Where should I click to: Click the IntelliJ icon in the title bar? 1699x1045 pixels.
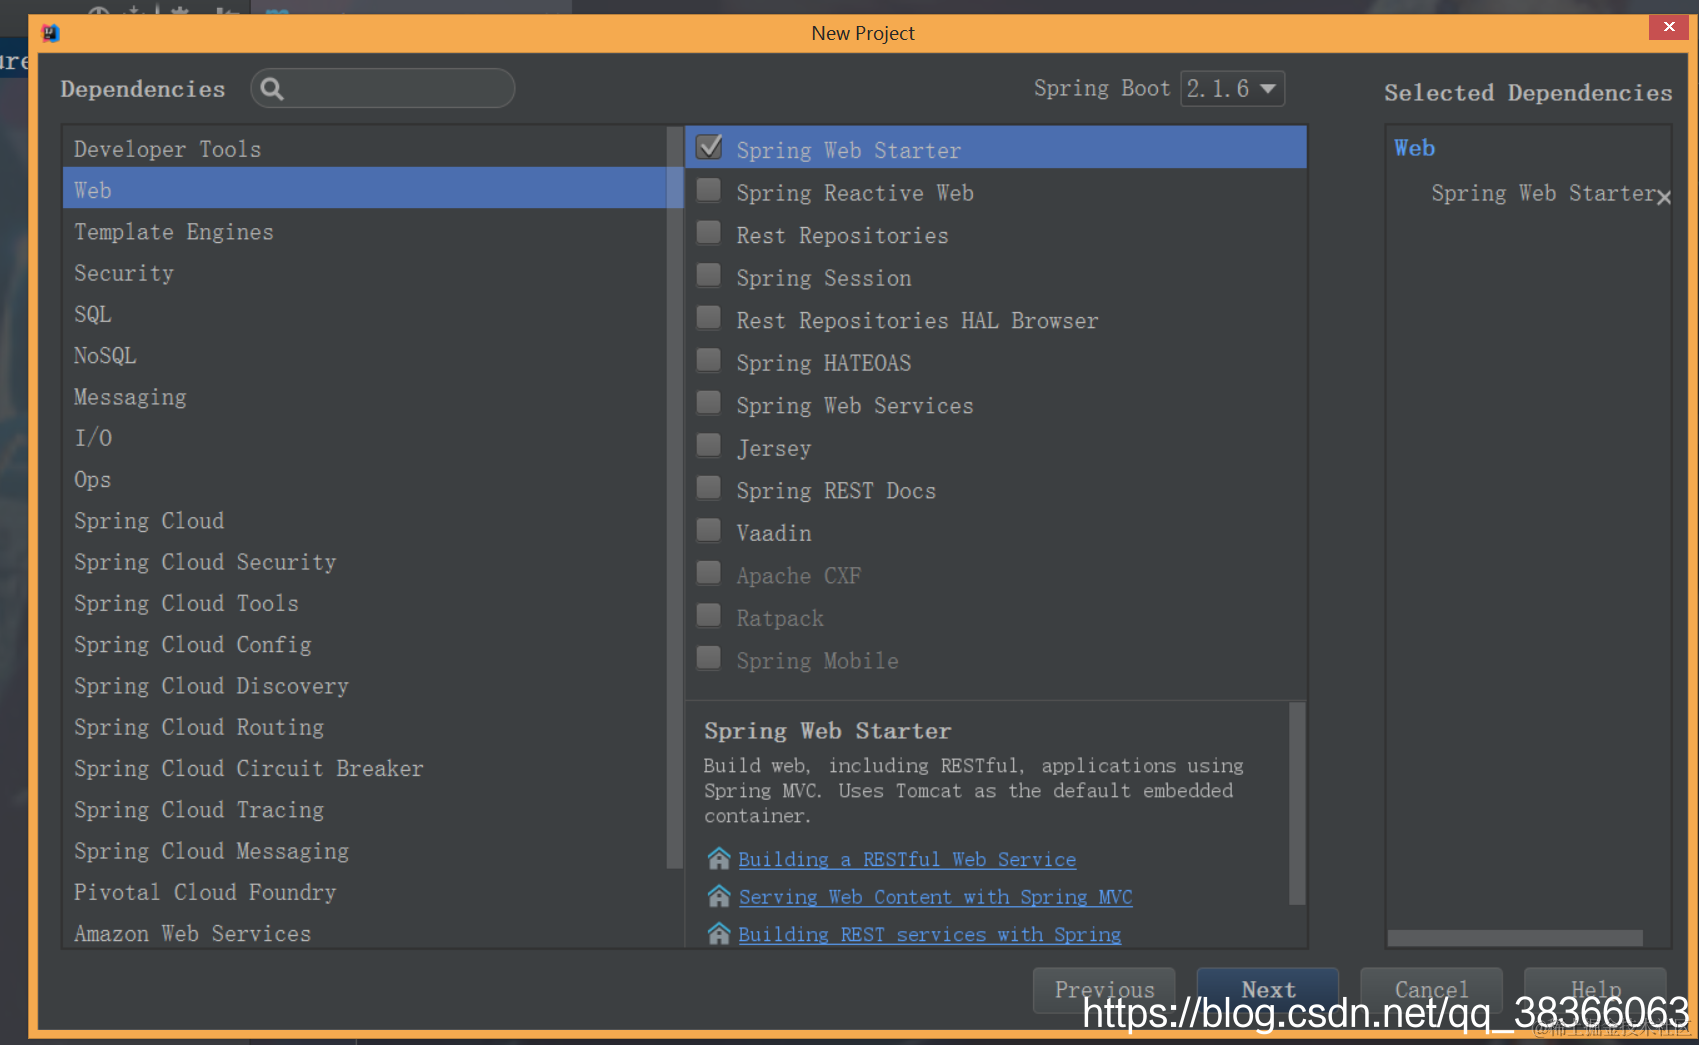point(50,33)
